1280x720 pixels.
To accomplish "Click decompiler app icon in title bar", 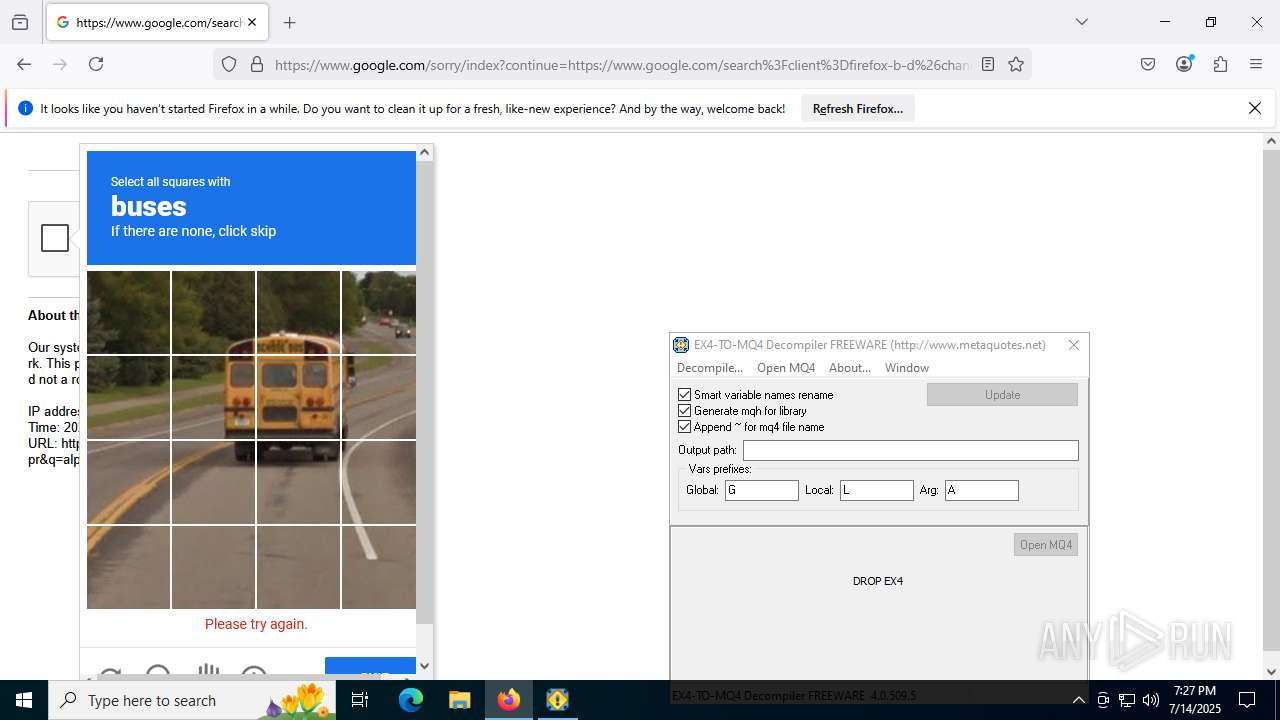I will click(x=681, y=345).
